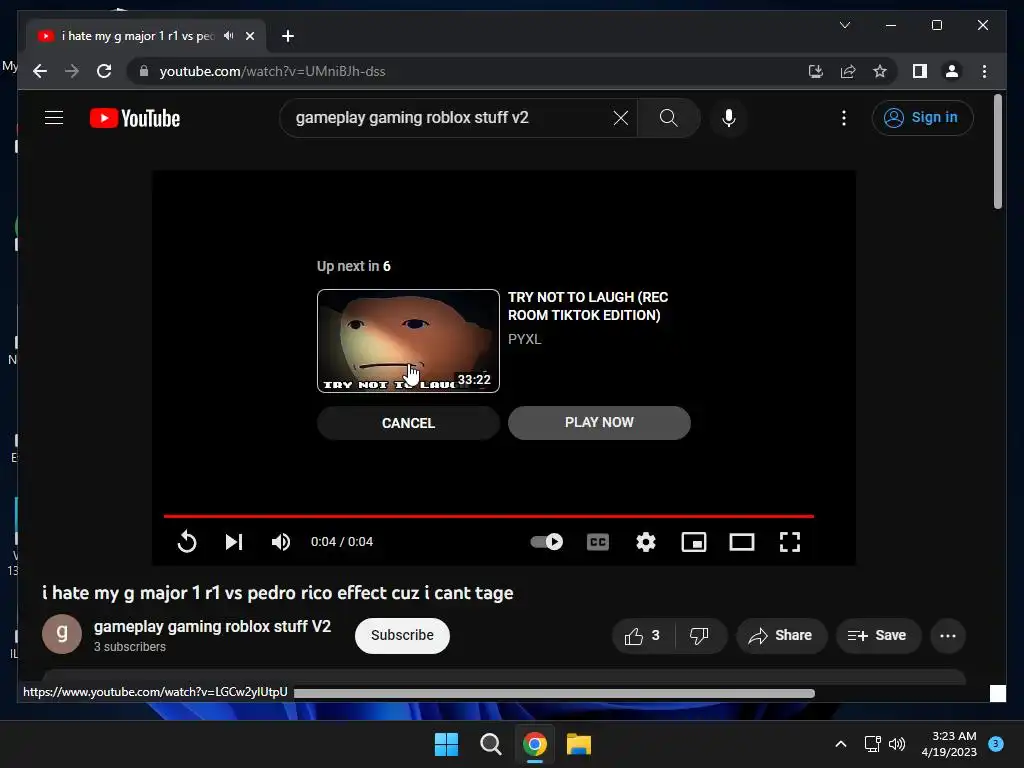The image size is (1024, 768).
Task: Click the red video progress bar
Action: (488, 516)
